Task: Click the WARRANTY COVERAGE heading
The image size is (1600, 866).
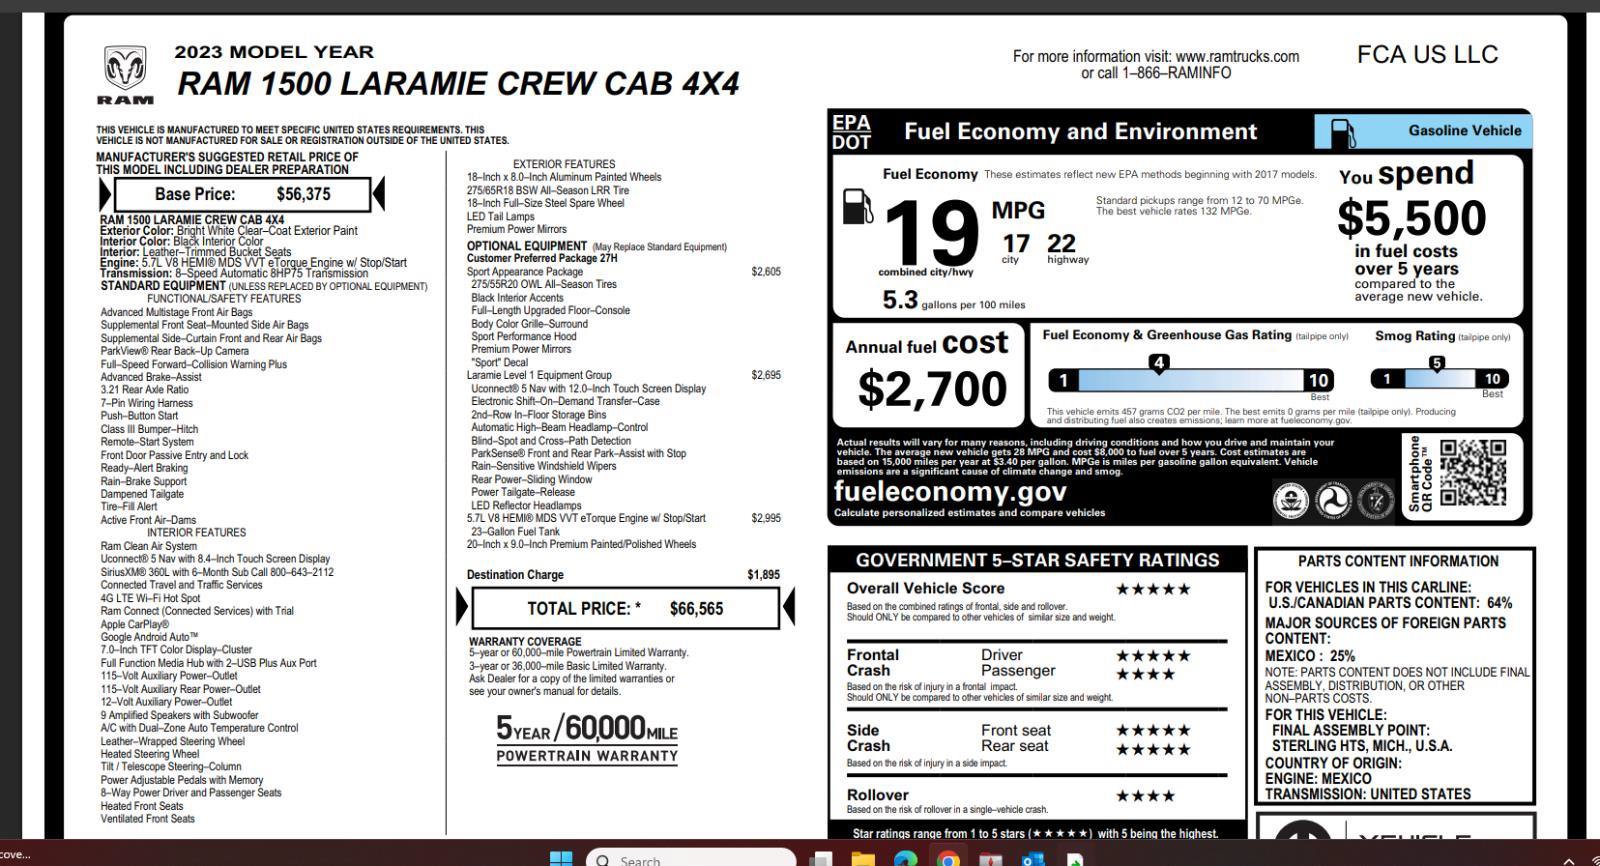Action: pyautogui.click(x=525, y=642)
